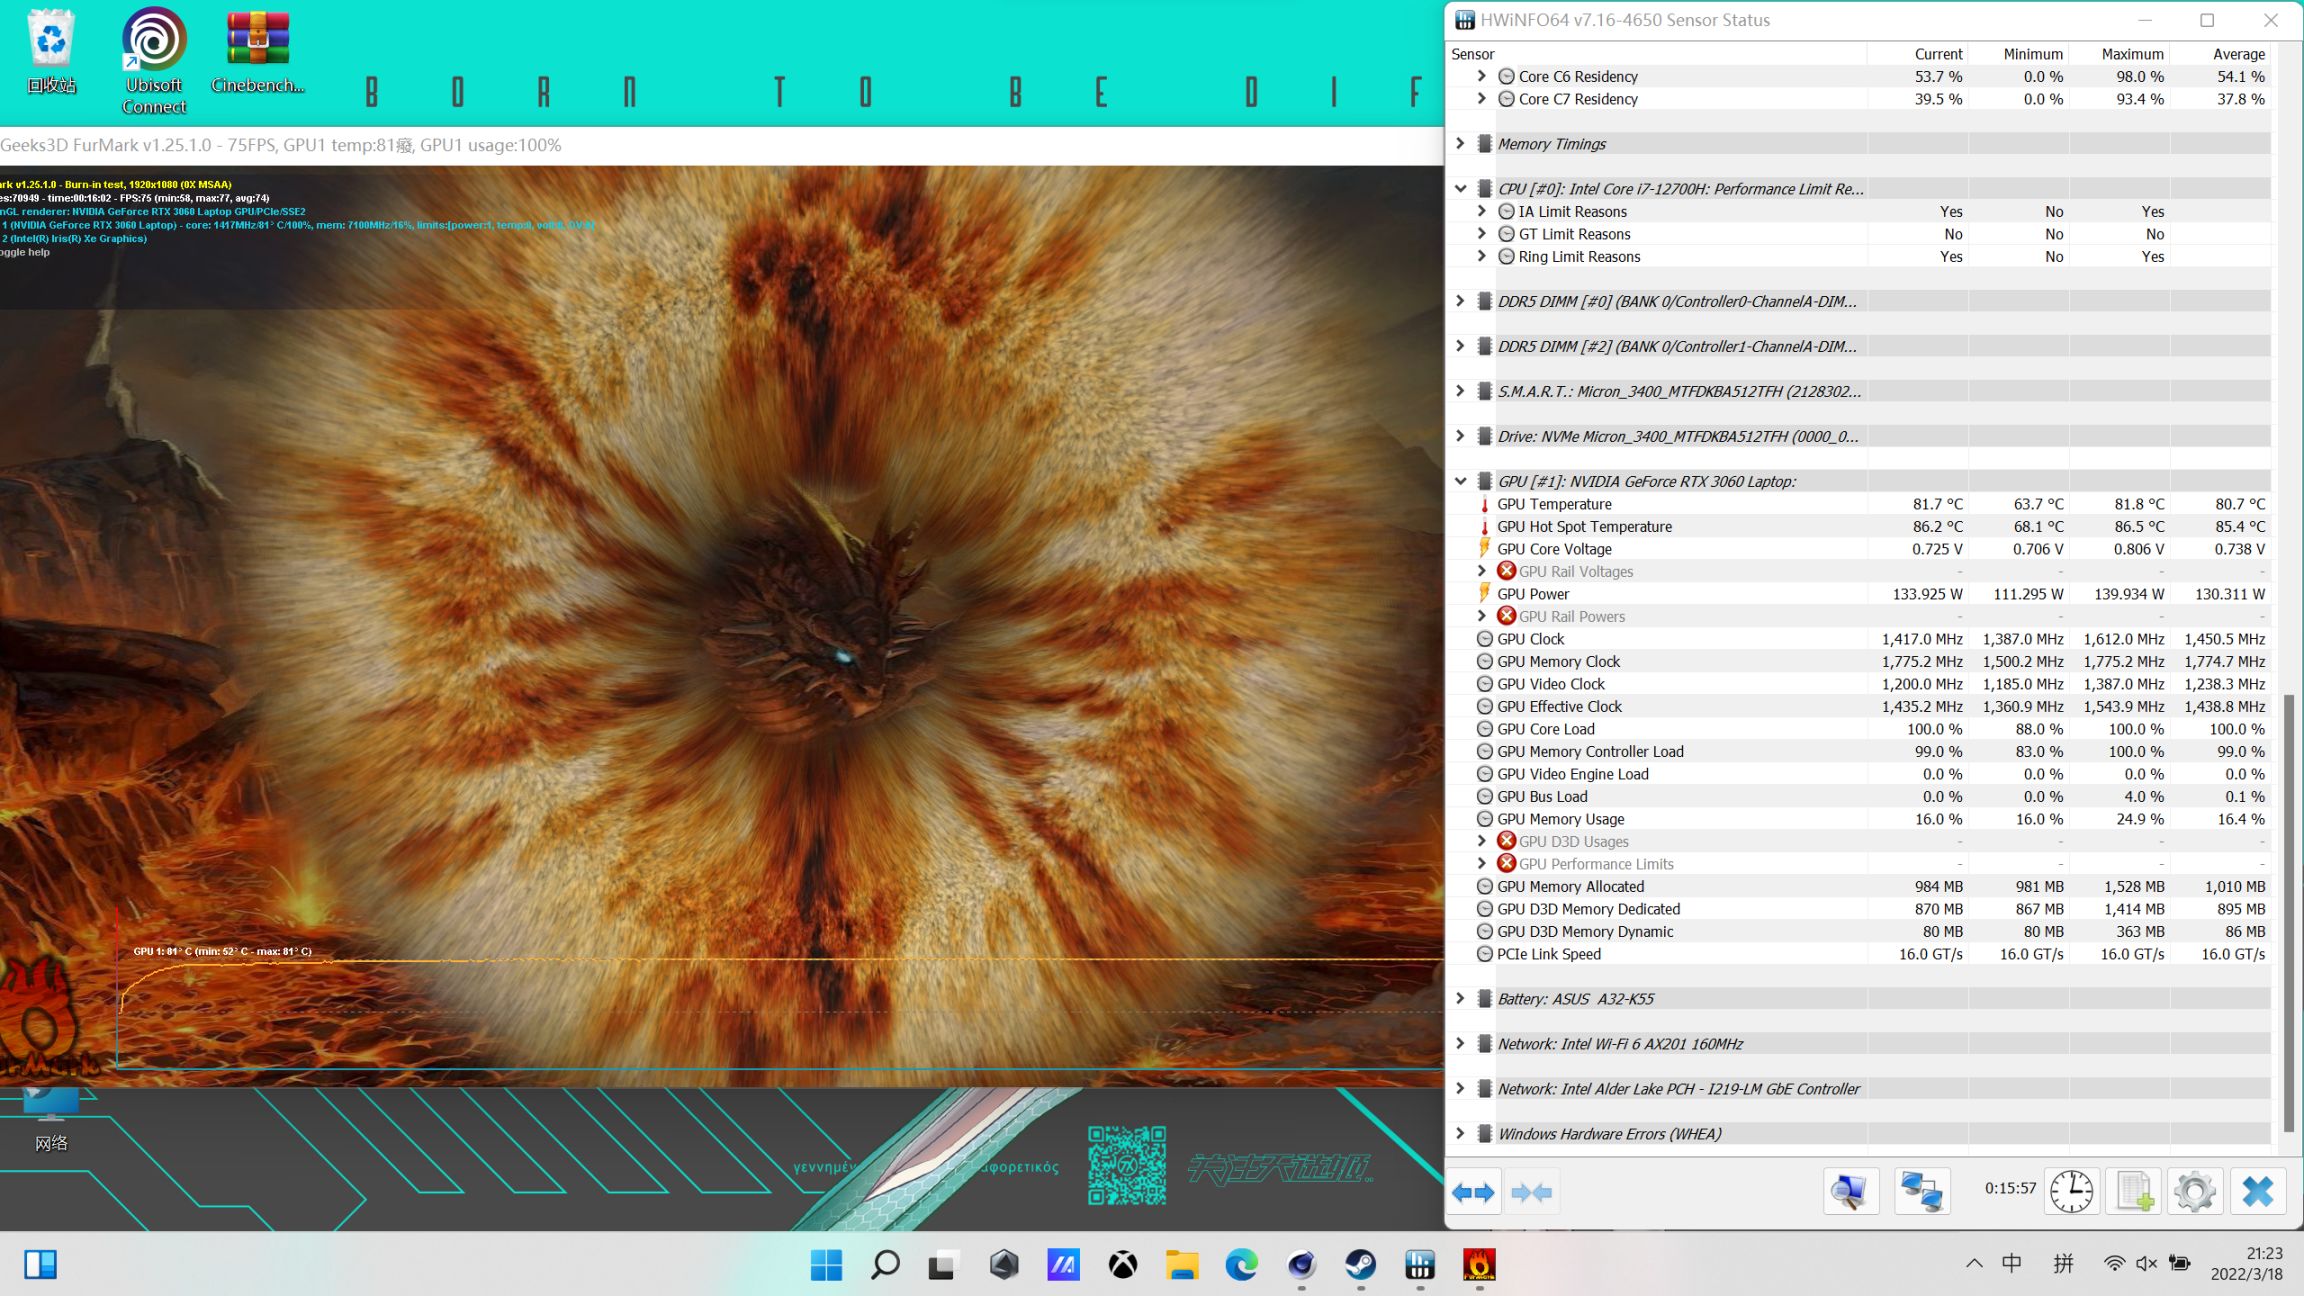Expand the disabled GPU Rail Voltages row

pyautogui.click(x=1482, y=571)
